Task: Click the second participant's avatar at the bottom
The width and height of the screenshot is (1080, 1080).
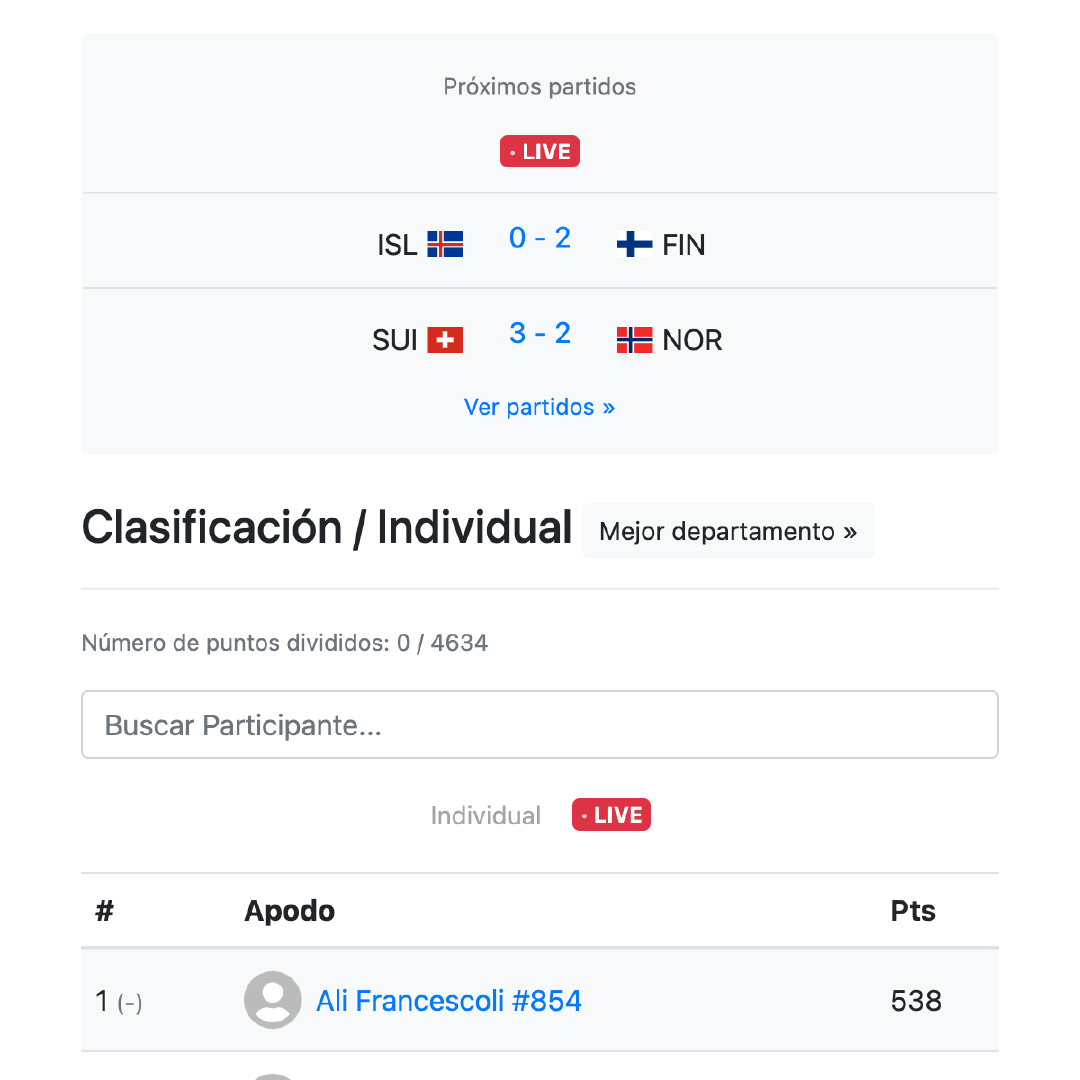Action: pos(272,1075)
